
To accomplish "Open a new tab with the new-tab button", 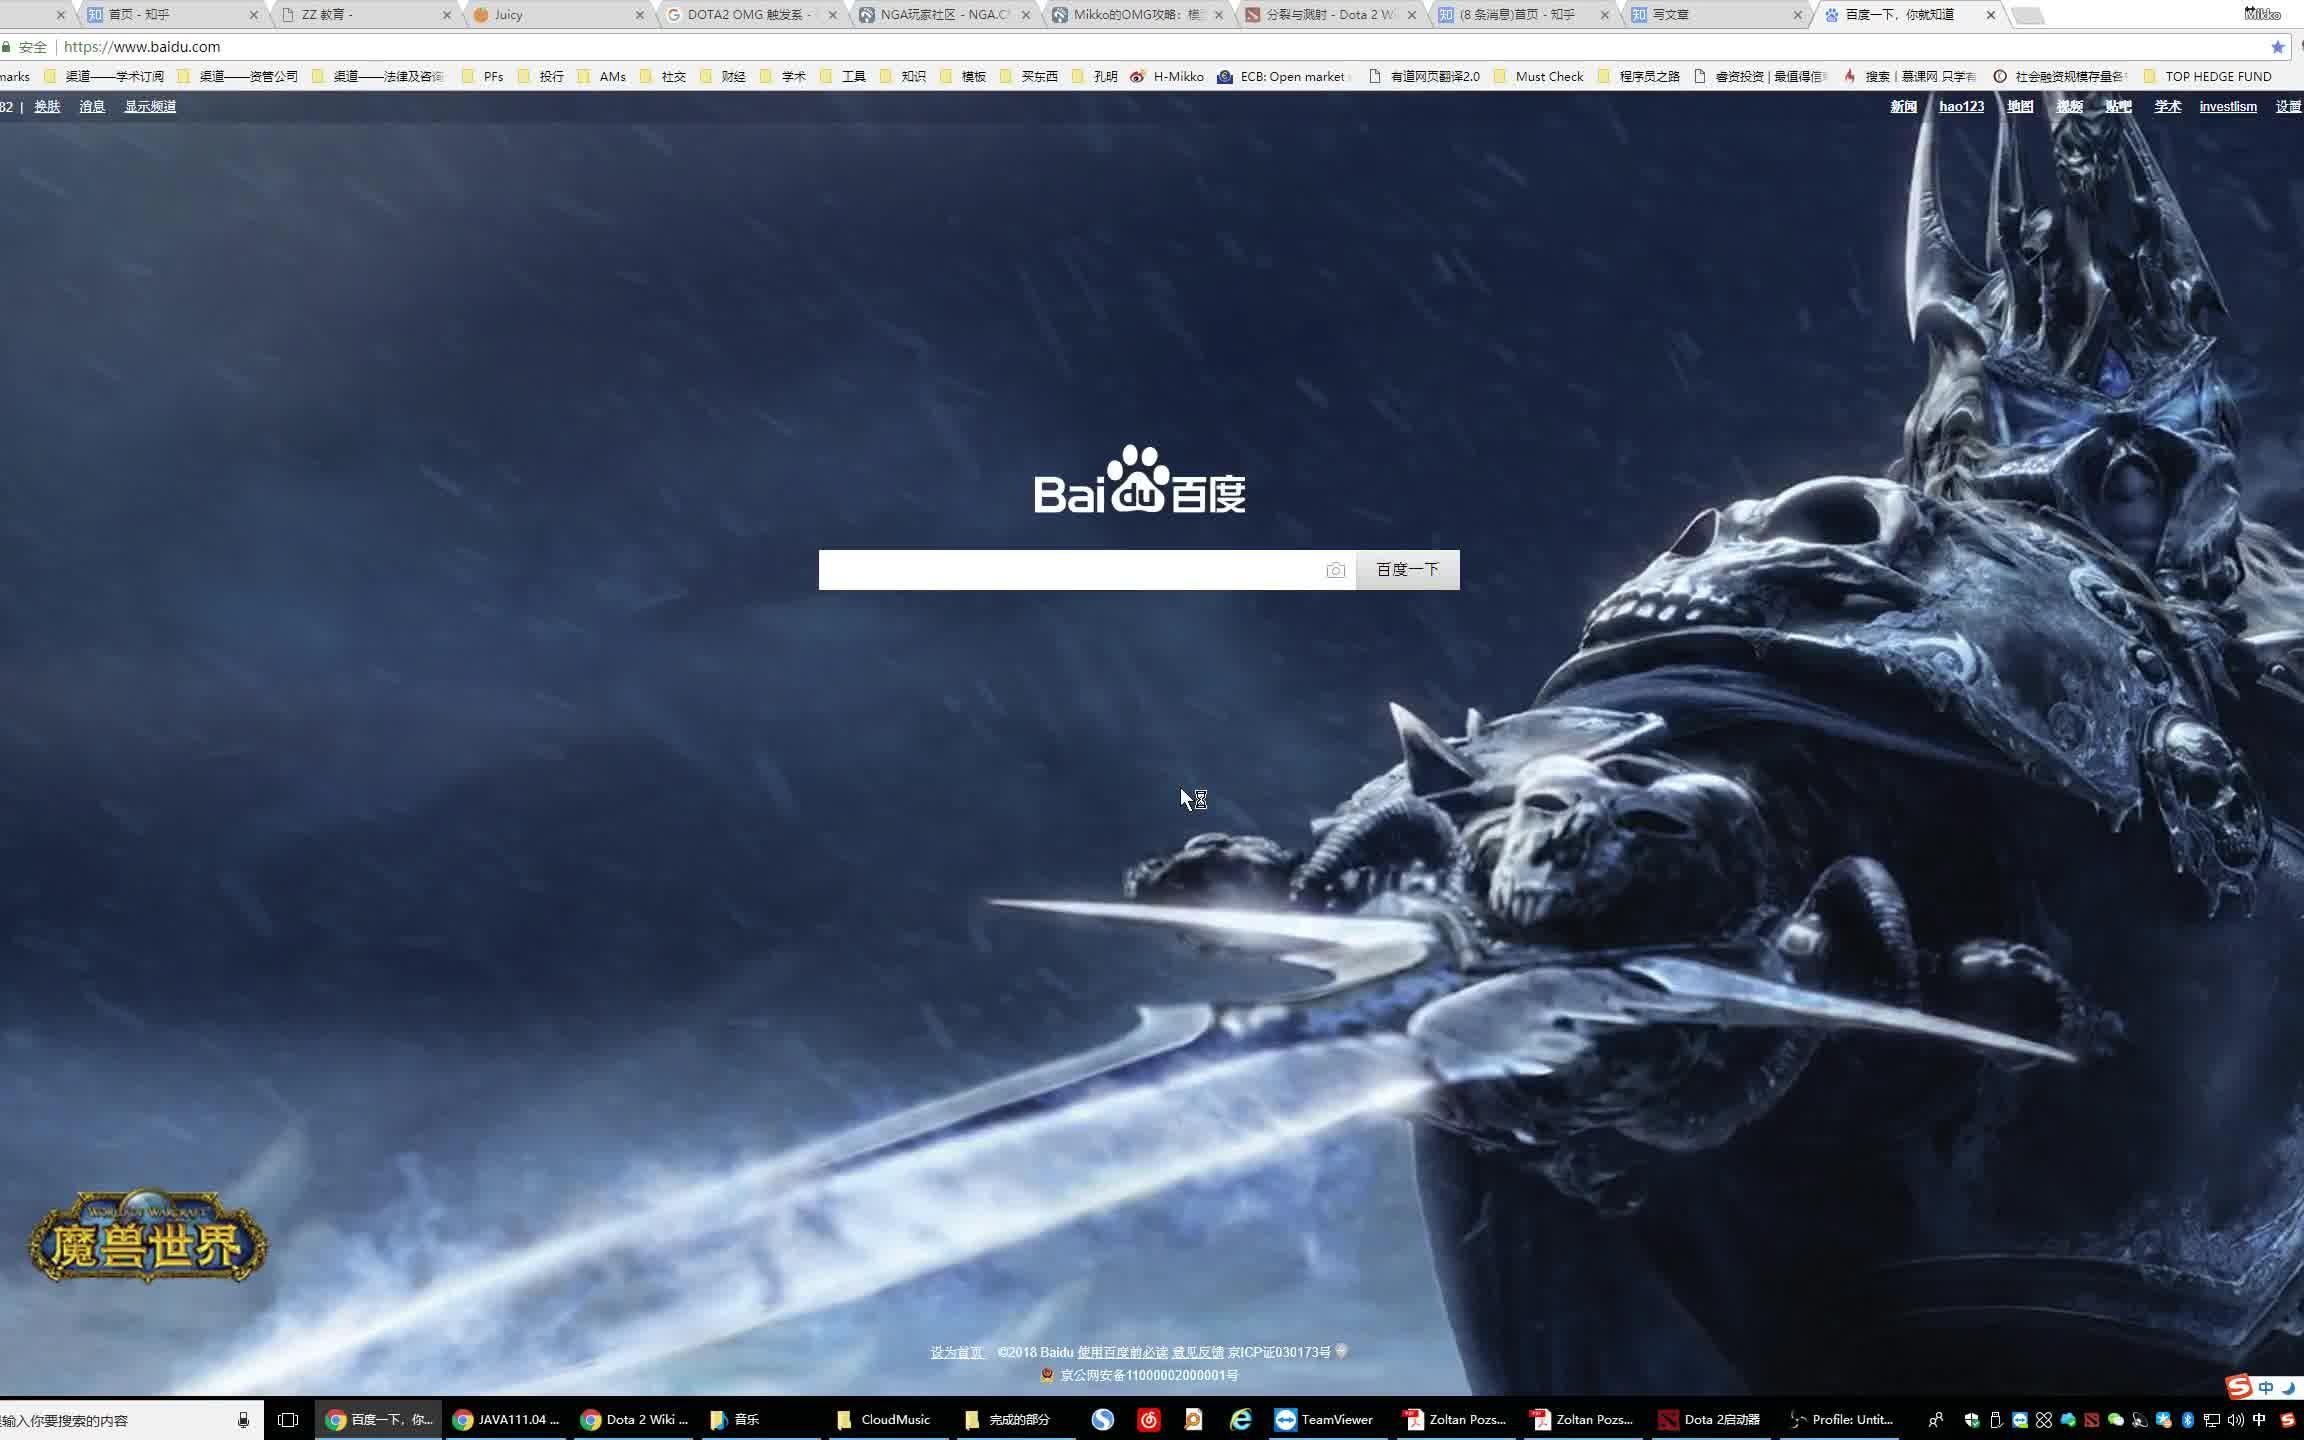I will (x=2028, y=15).
